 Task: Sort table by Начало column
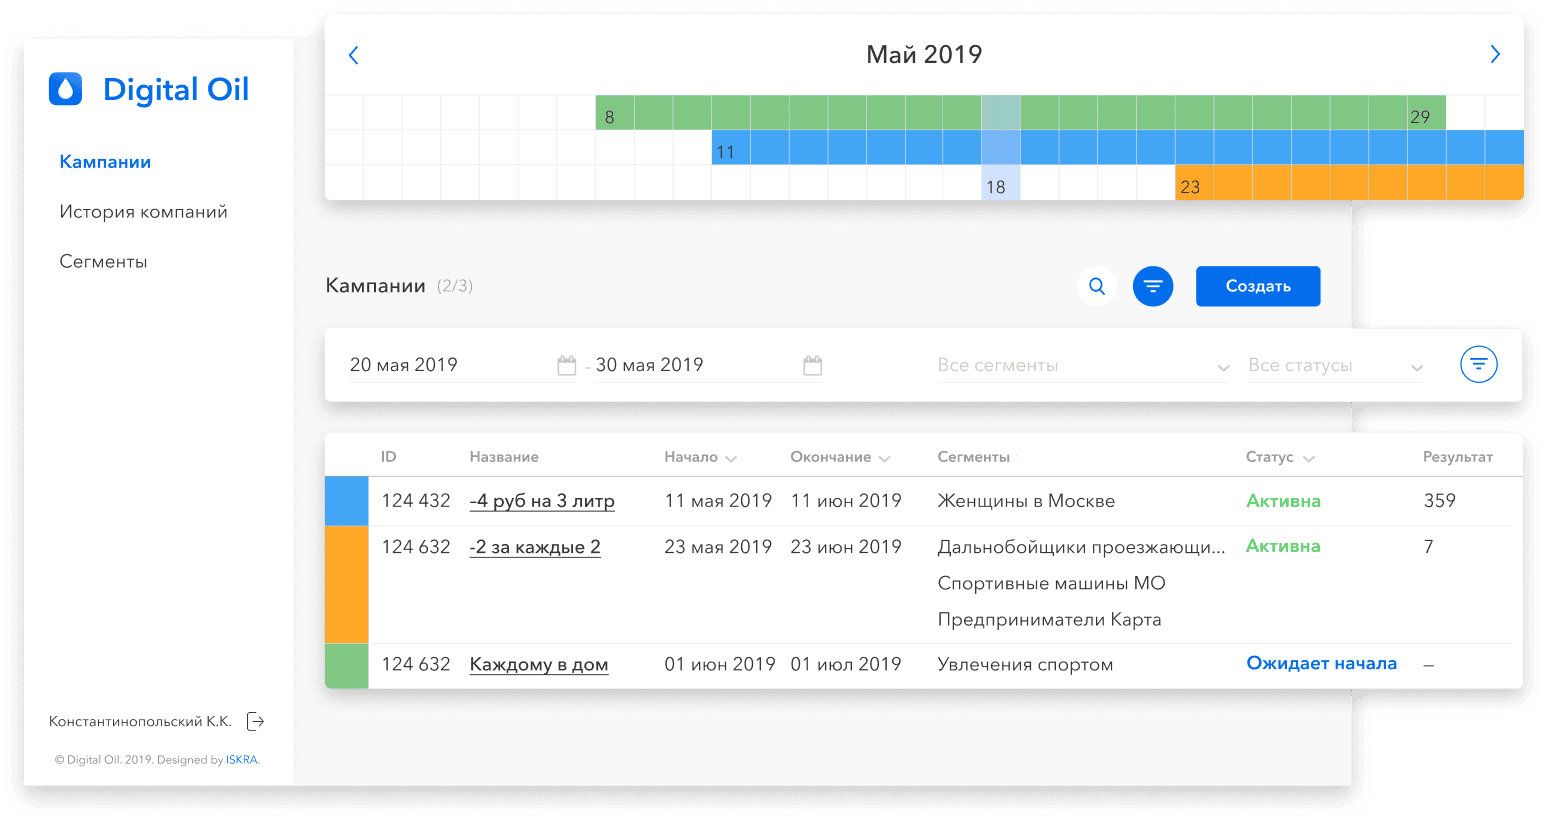coord(700,457)
